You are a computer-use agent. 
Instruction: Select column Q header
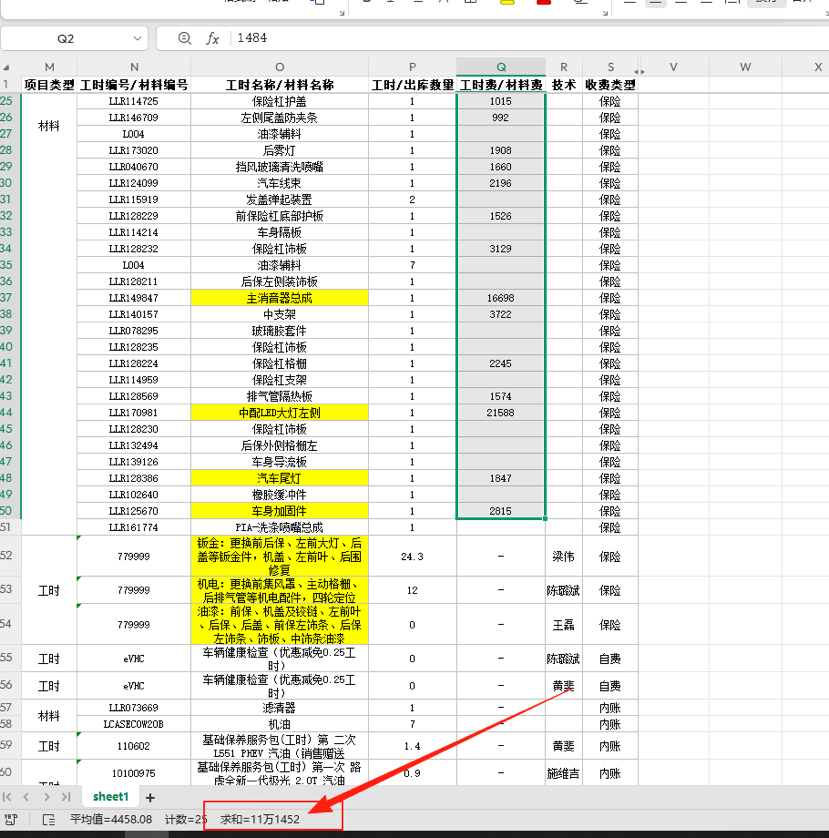[x=501, y=67]
